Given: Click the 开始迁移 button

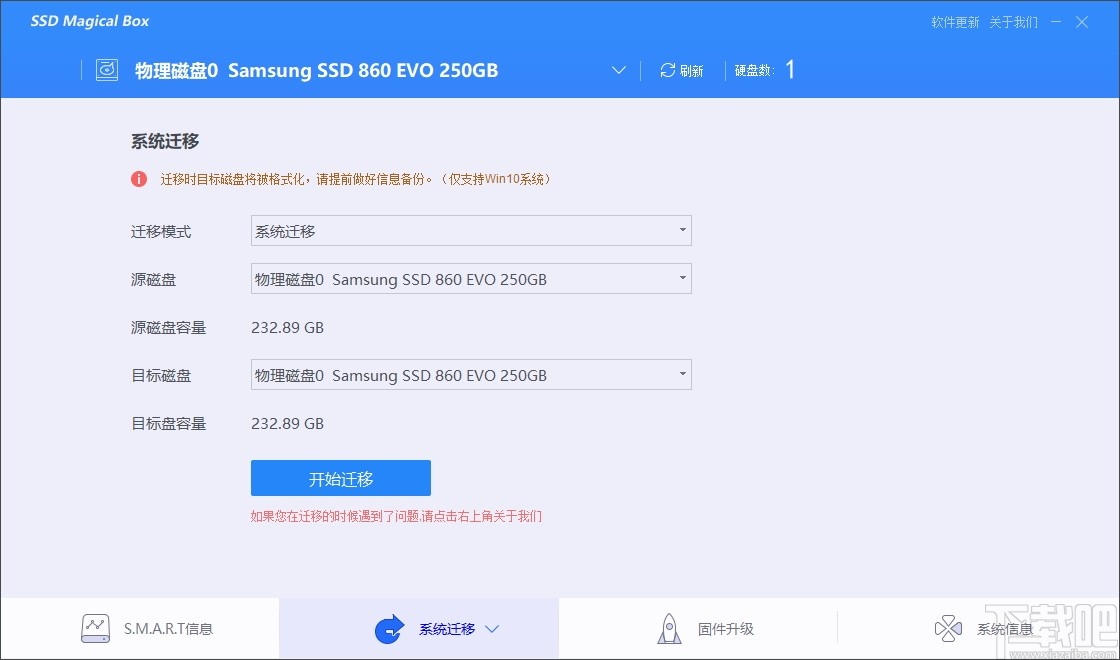Looking at the screenshot, I should point(341,479).
